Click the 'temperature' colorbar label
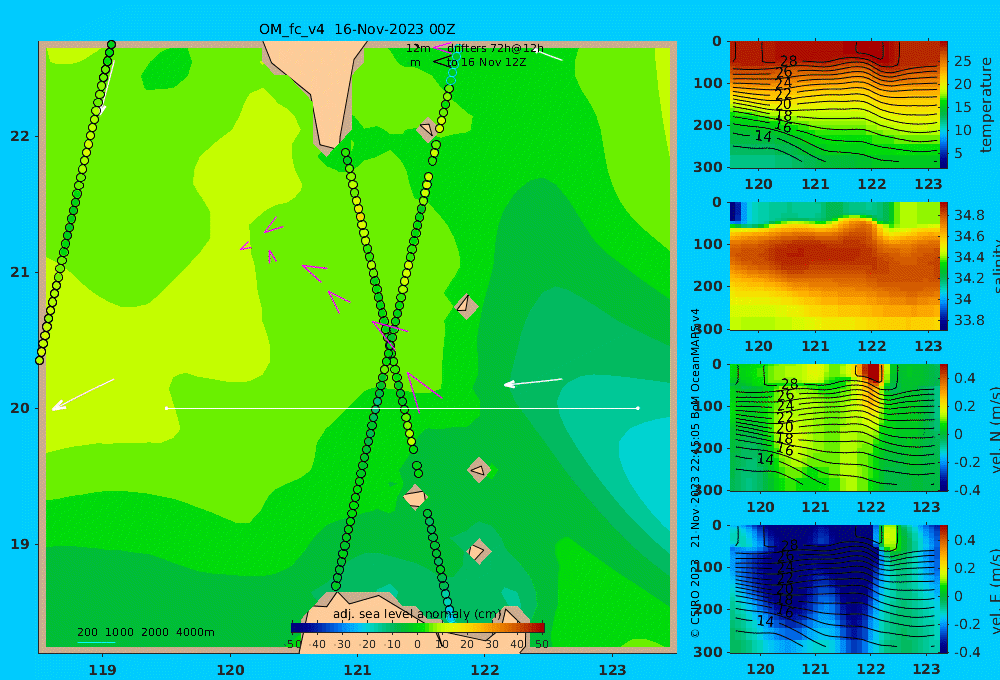The height and width of the screenshot is (680, 1000). coord(987,105)
